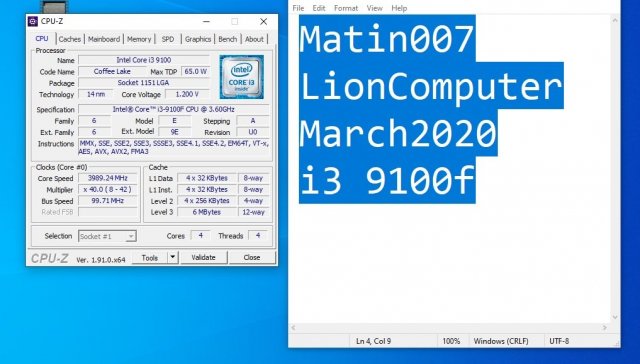Click the line March2020 in Notepad
This screenshot has width=640, height=364.
coord(398,133)
